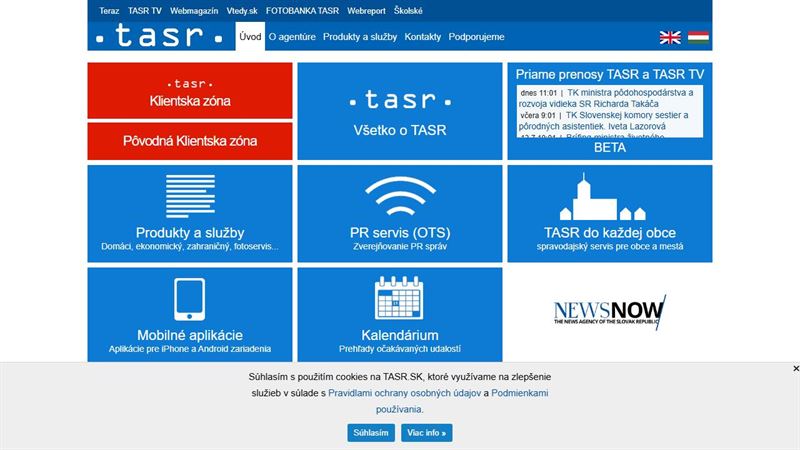
Task: Open the document lines icon for Produkty a služby
Action: [190, 196]
